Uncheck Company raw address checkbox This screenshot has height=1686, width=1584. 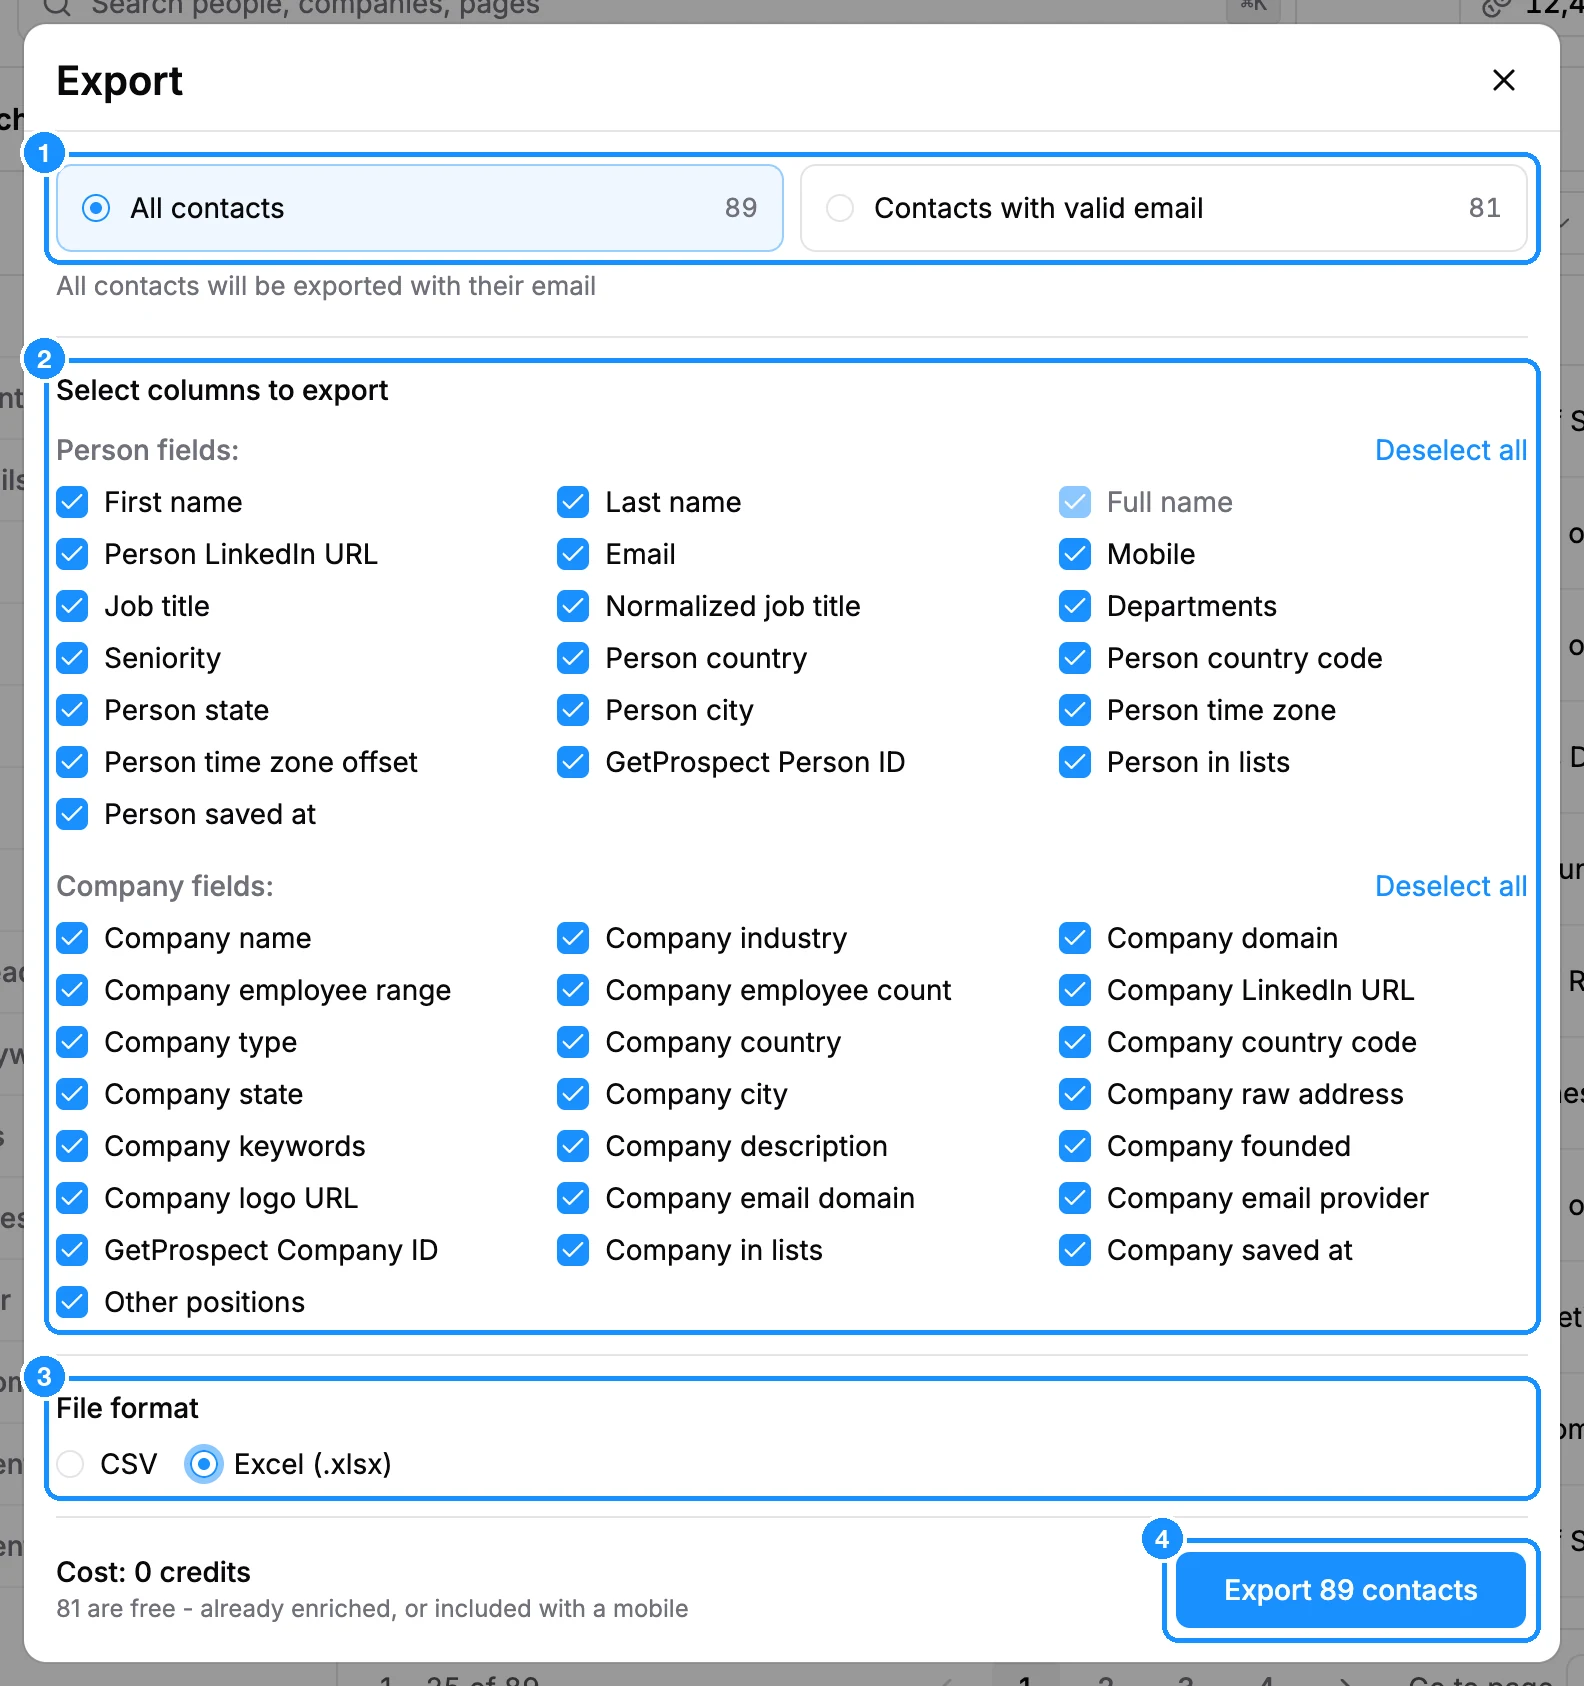(1075, 1094)
